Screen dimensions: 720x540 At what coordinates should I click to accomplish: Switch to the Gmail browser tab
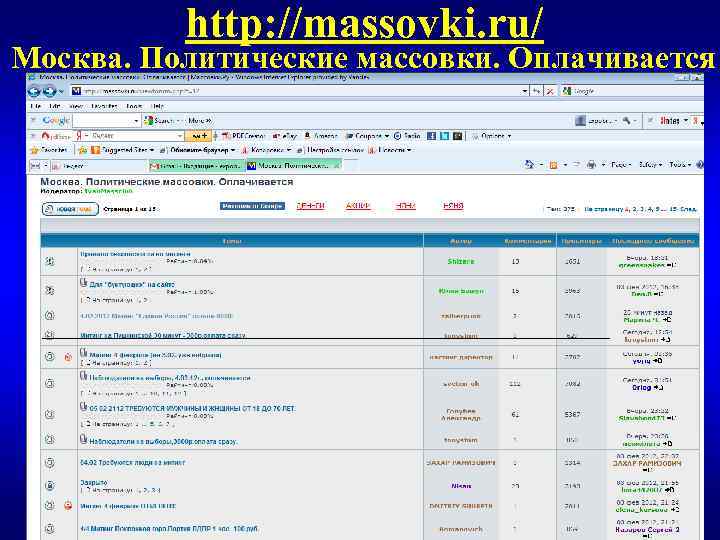coord(197,166)
